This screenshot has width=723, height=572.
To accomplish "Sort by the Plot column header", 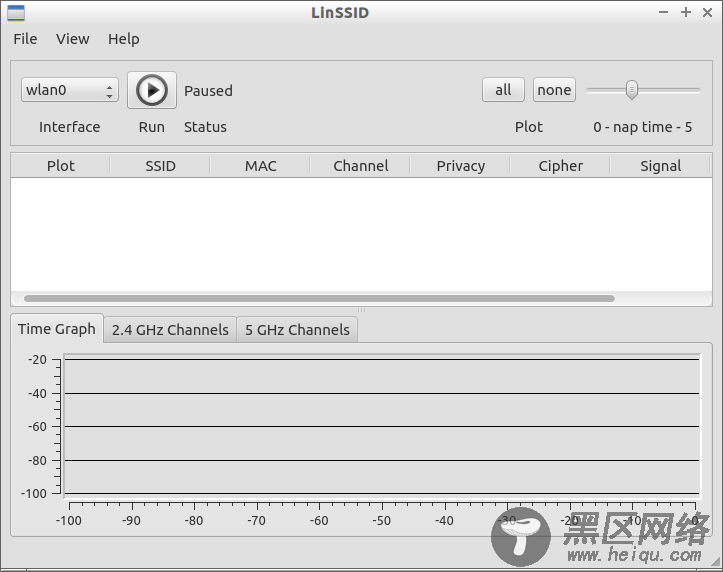I will coord(60,166).
